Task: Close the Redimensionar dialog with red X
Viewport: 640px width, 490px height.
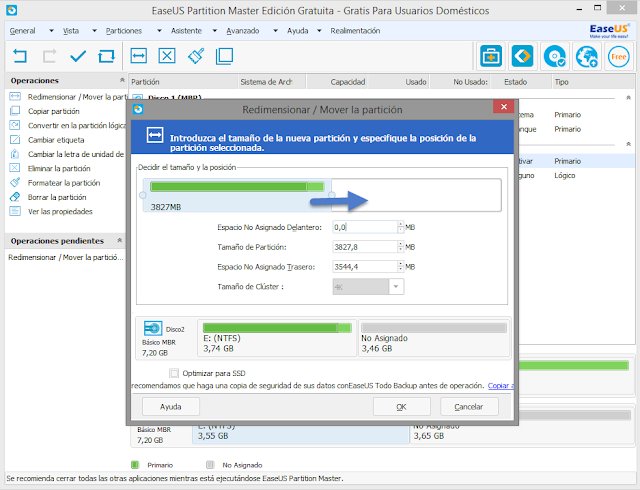Action: click(x=504, y=107)
